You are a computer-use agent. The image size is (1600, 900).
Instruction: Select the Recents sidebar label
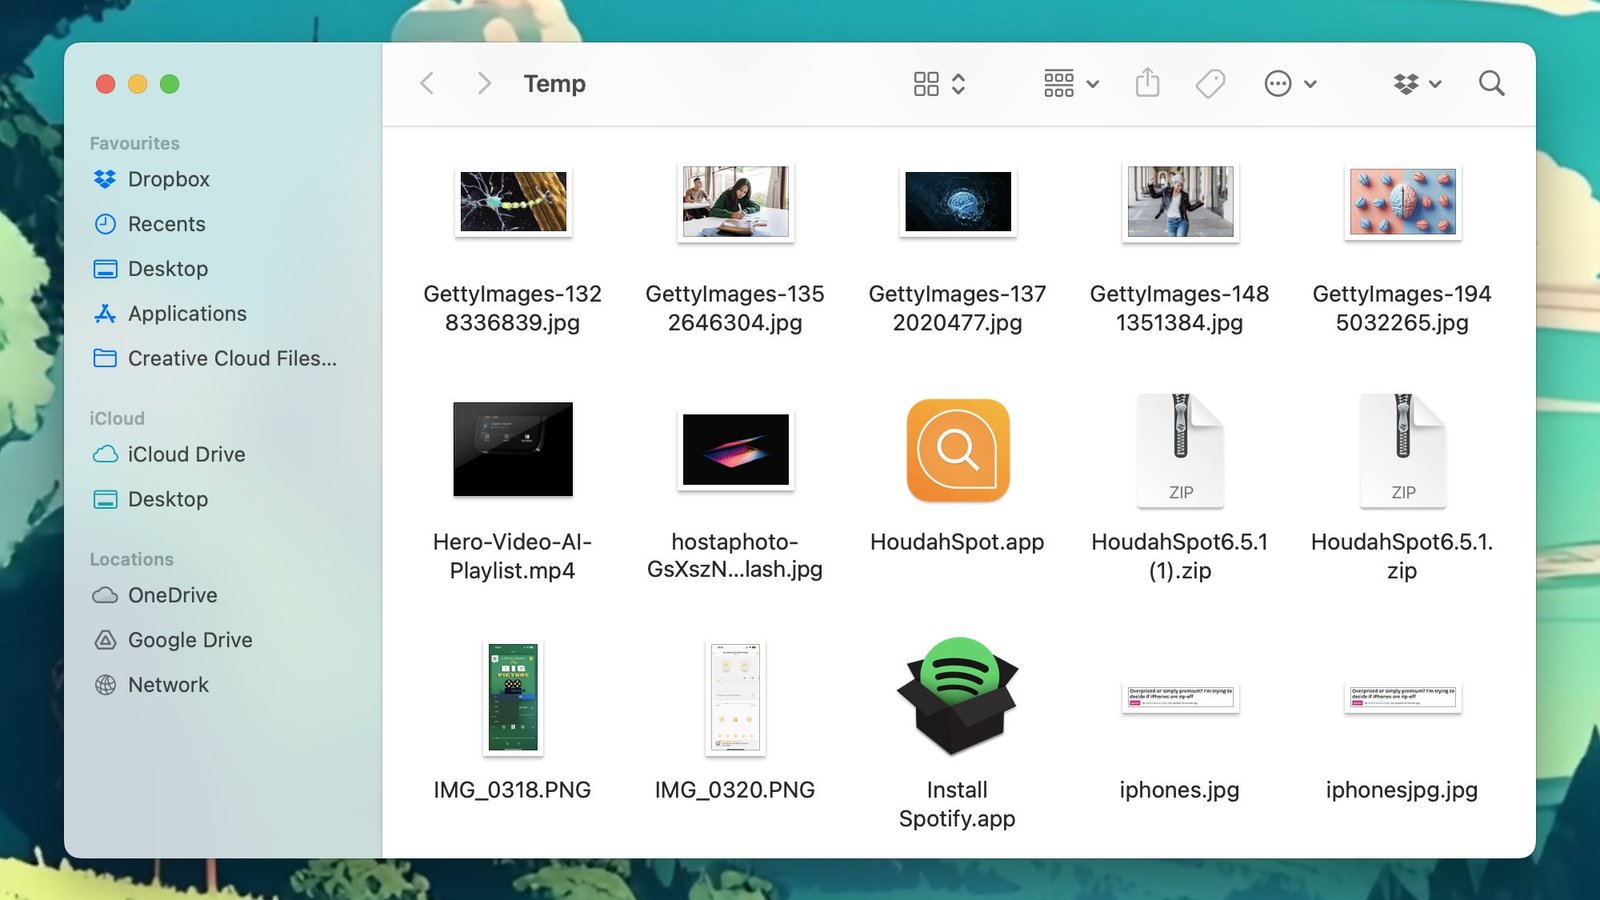167,224
